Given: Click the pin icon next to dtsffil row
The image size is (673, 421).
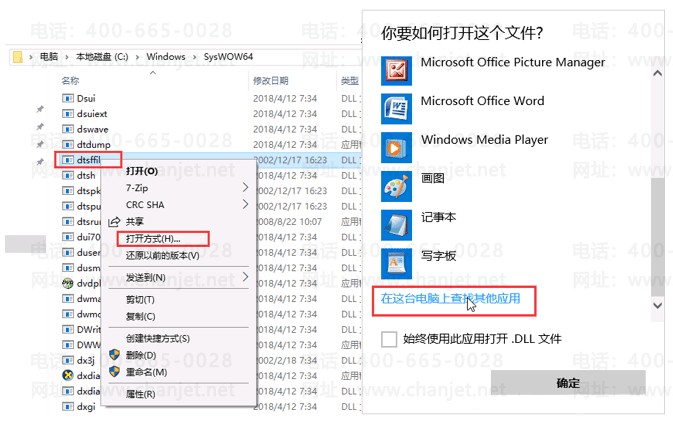Looking at the screenshot, I should pyautogui.click(x=40, y=162).
